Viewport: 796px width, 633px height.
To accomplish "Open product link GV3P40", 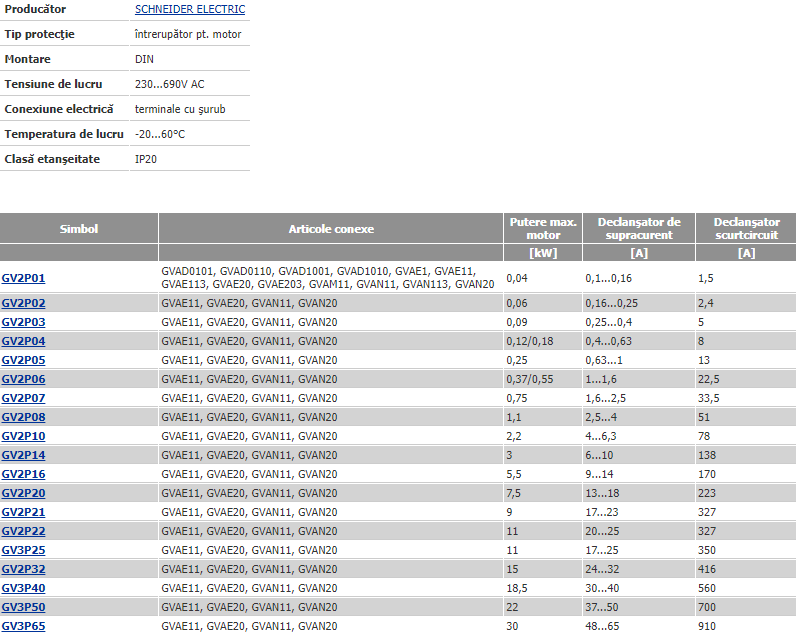I will point(23,588).
